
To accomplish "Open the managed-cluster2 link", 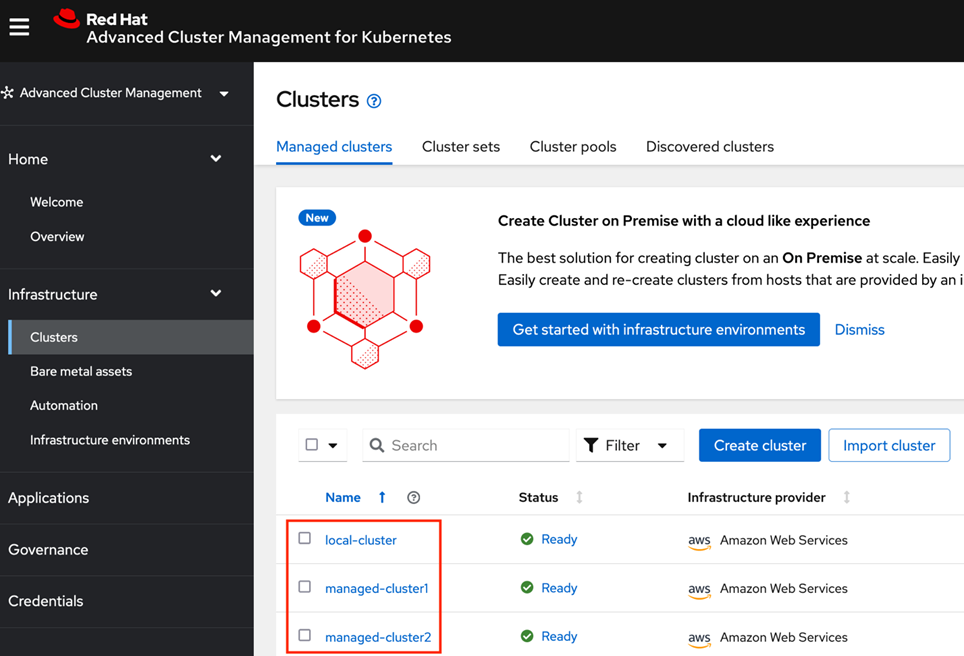I will tap(378, 637).
